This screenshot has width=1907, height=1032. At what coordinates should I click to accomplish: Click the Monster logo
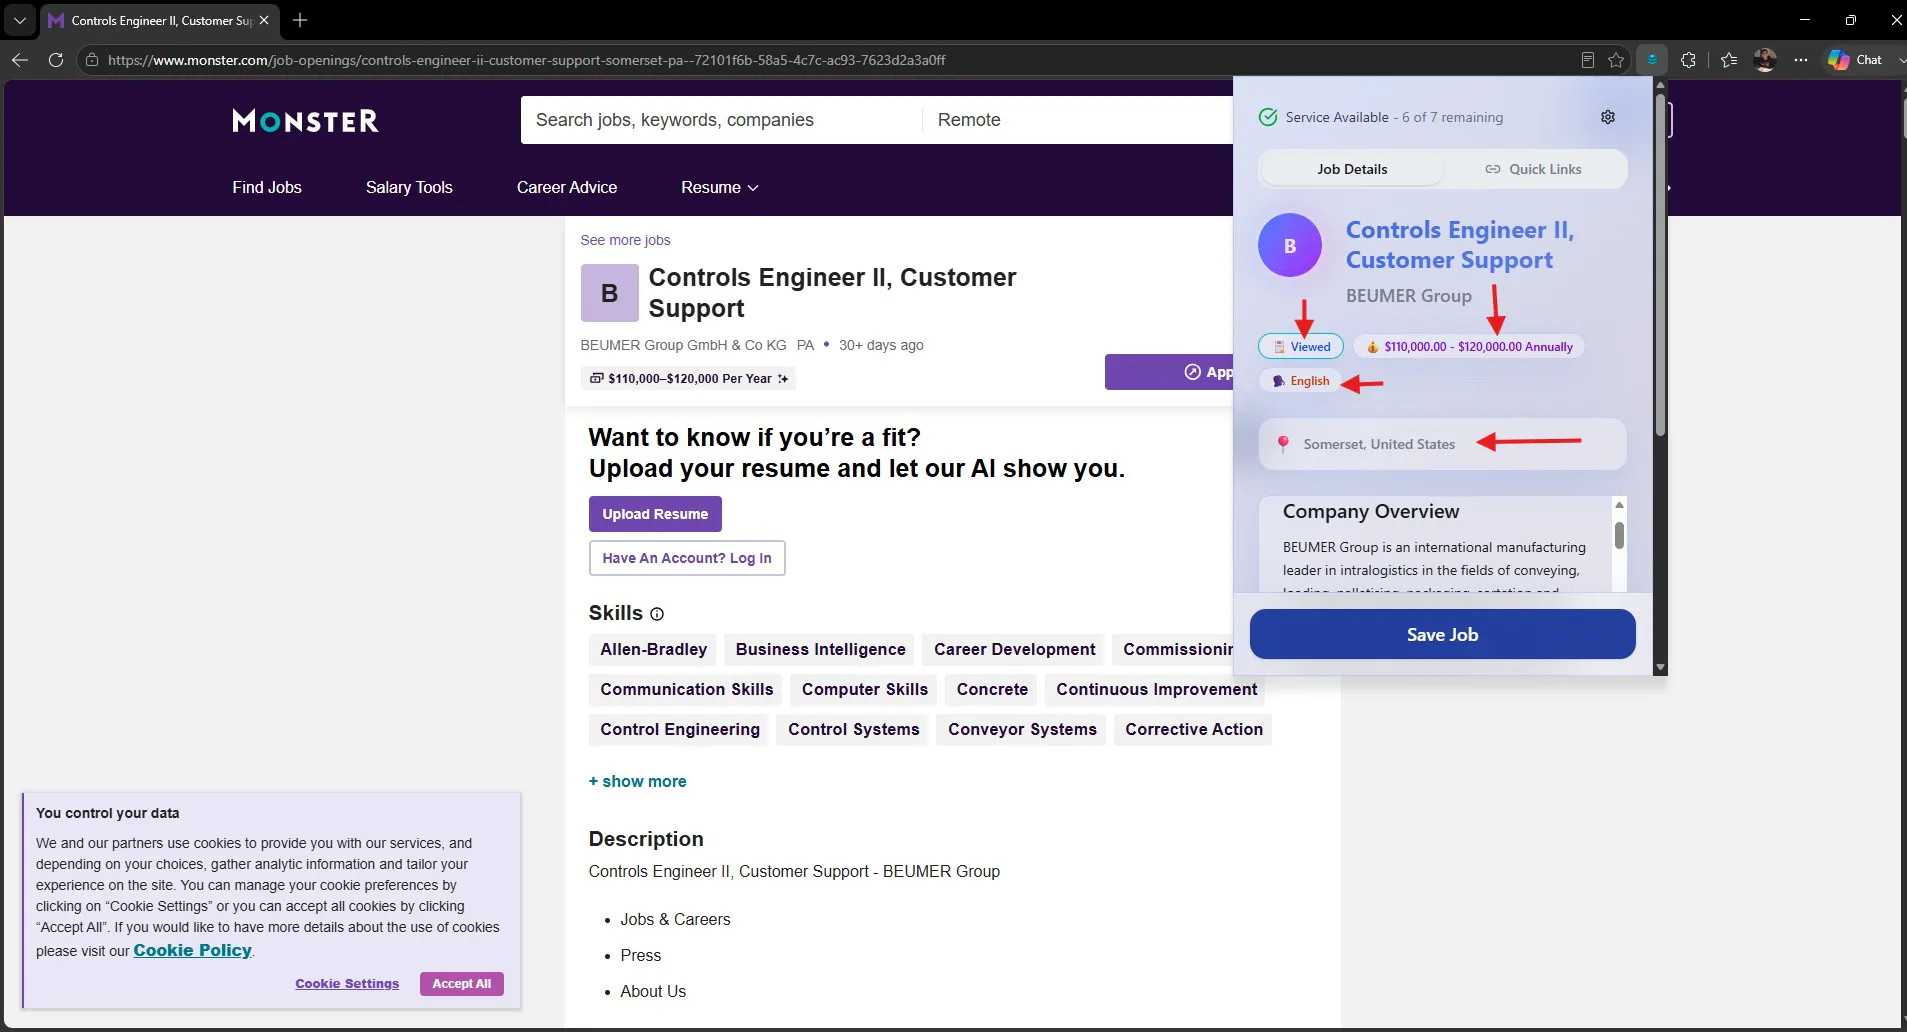pos(305,121)
